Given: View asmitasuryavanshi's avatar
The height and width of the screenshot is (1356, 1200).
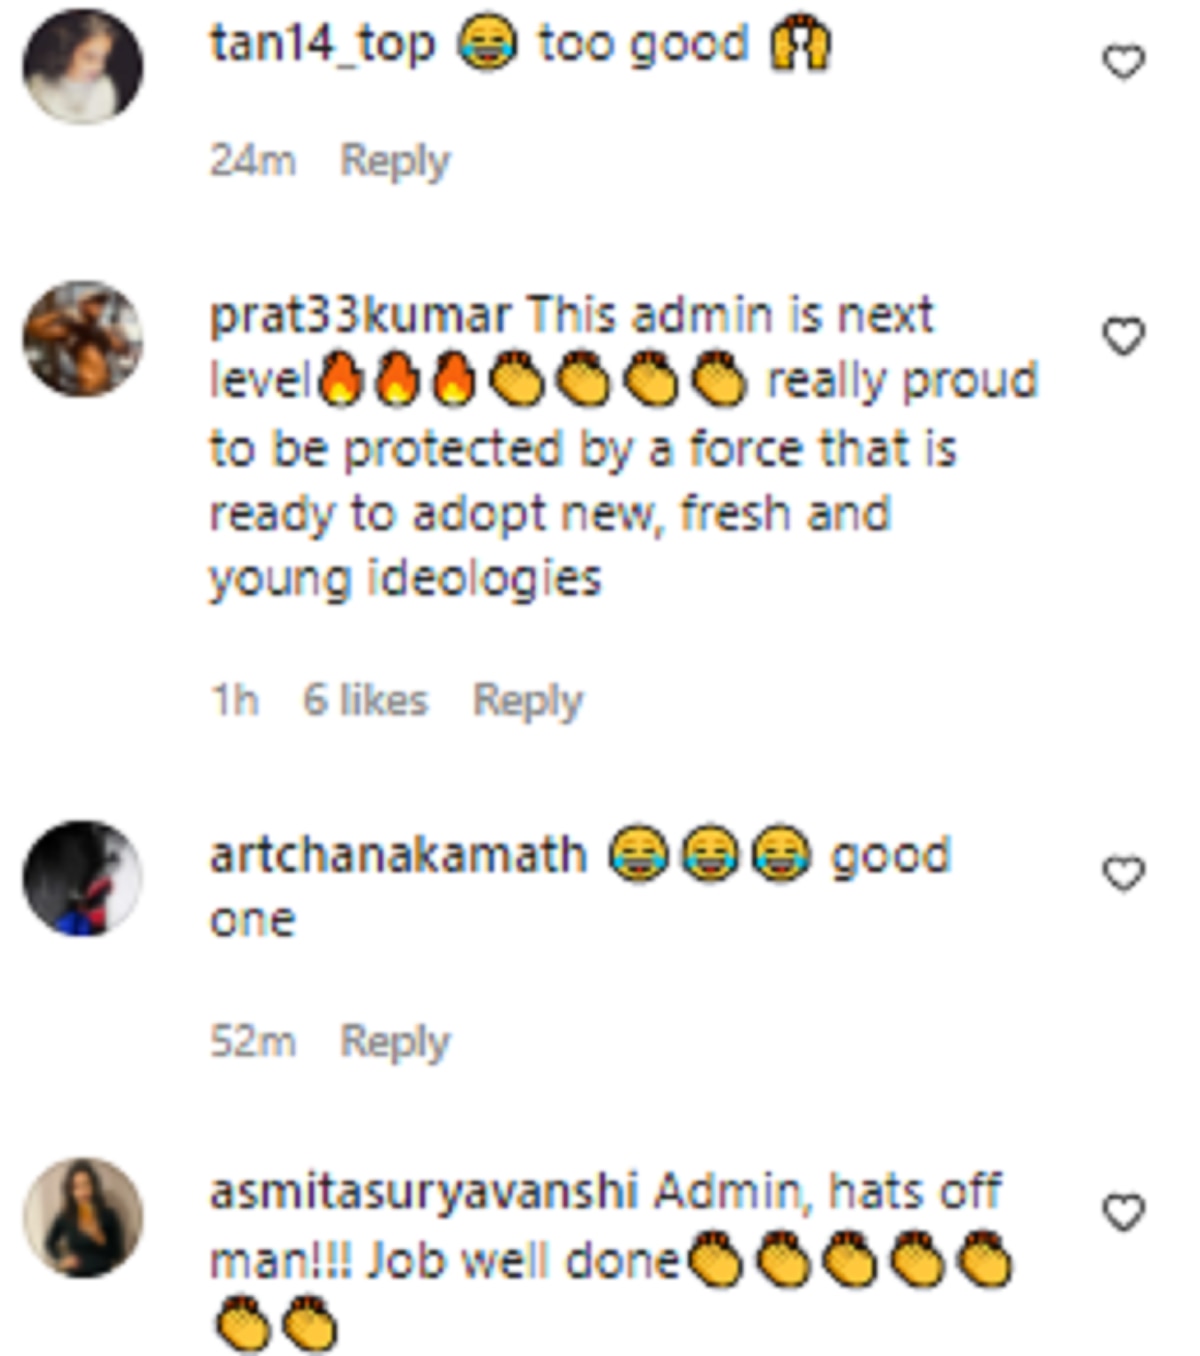Looking at the screenshot, I should (x=83, y=1217).
